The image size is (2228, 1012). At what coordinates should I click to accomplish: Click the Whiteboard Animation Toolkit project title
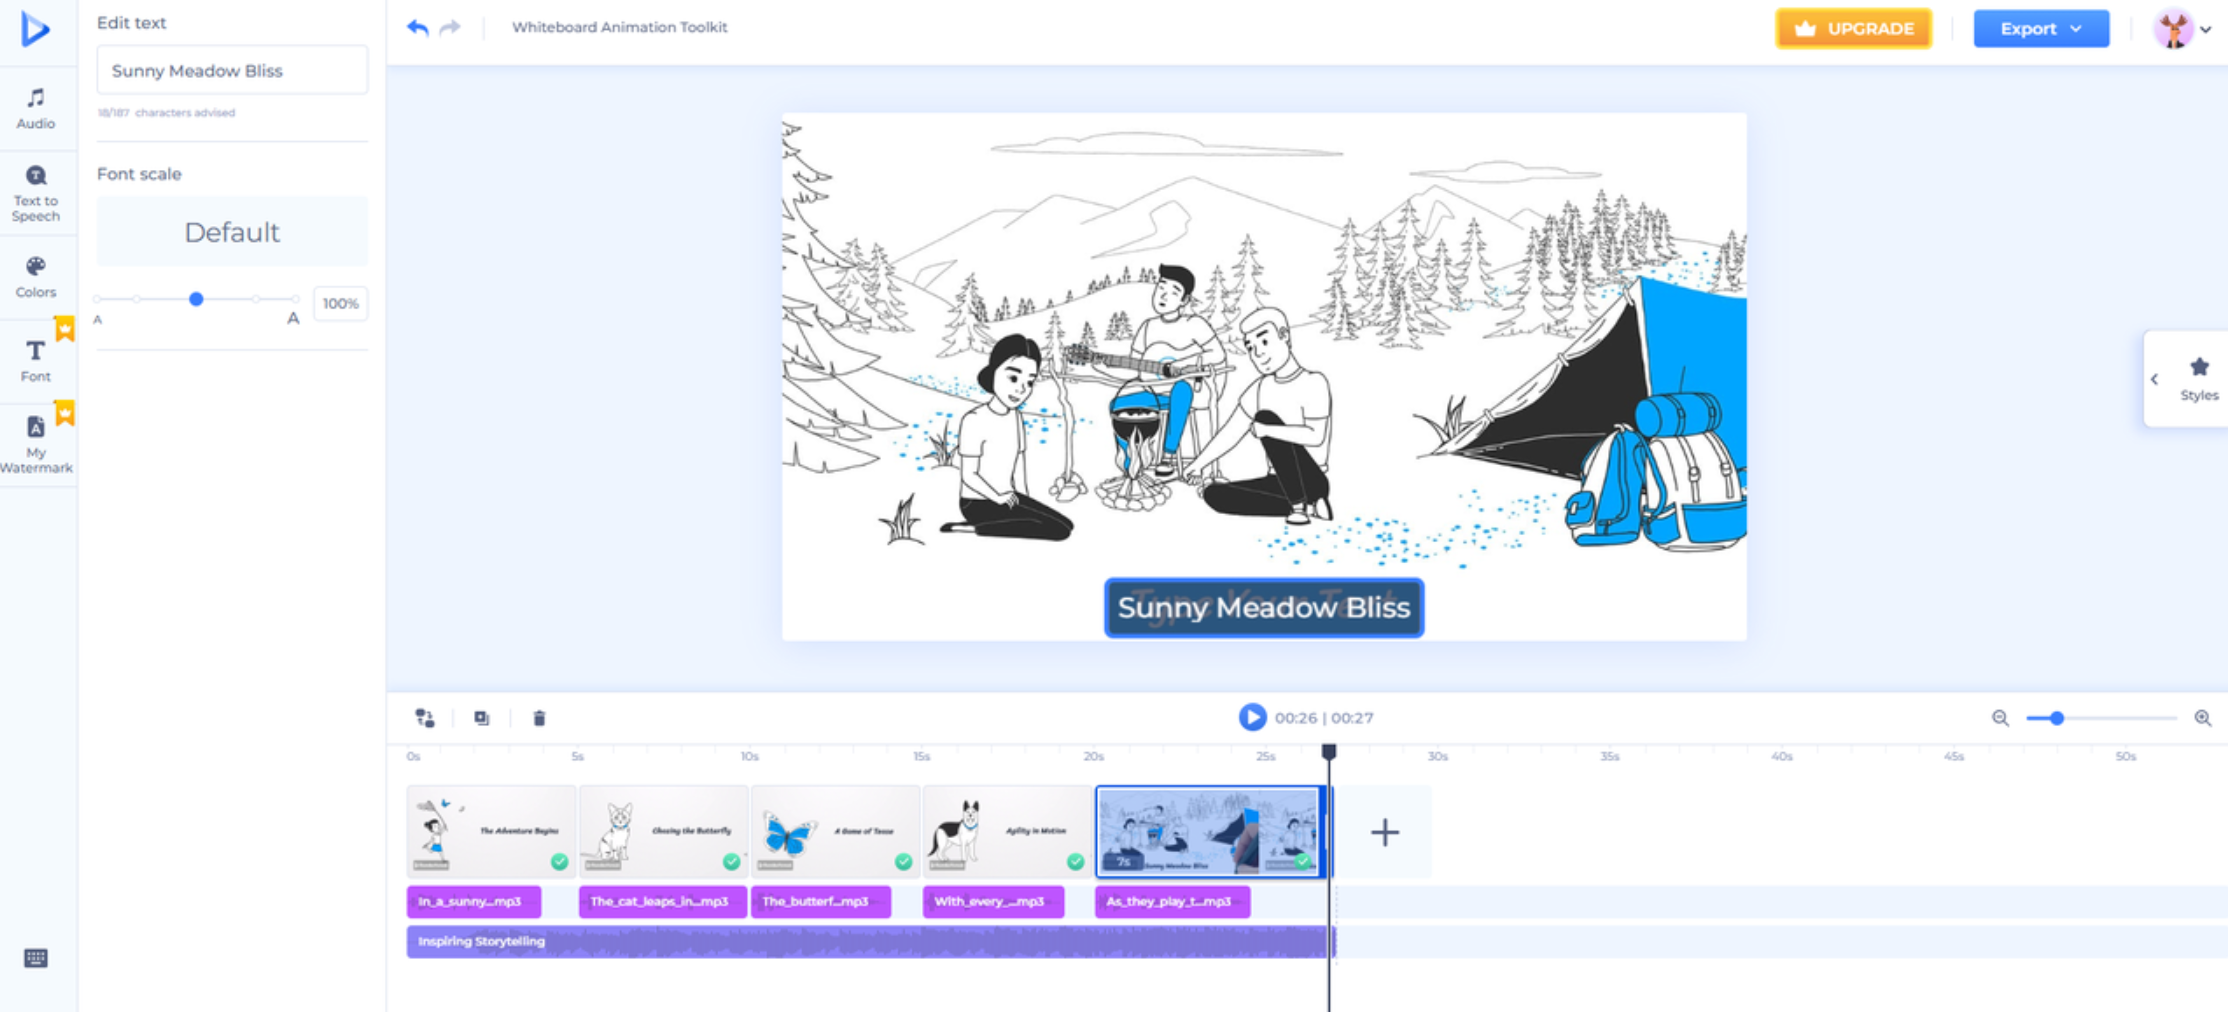click(620, 27)
